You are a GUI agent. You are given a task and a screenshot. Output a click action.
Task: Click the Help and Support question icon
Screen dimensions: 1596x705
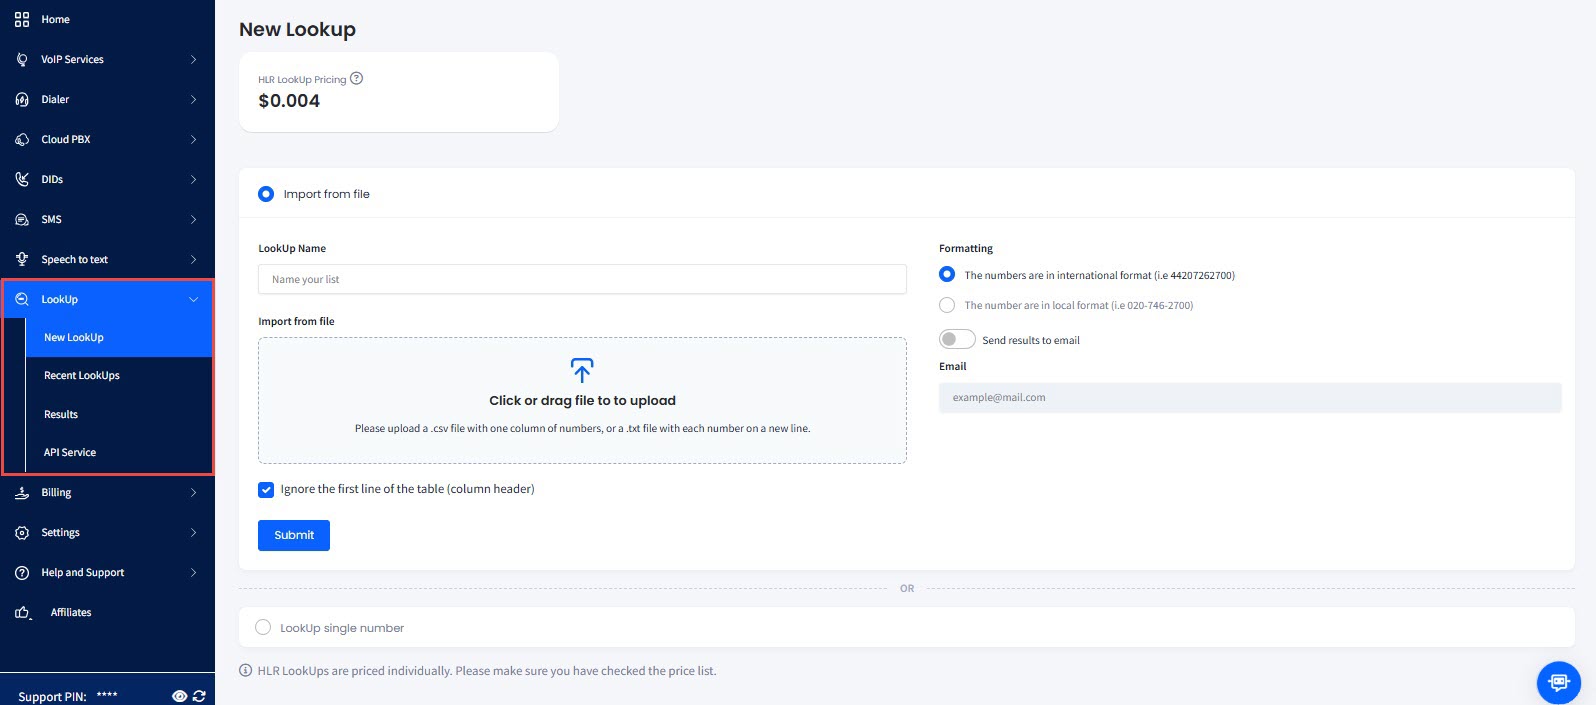click(22, 572)
